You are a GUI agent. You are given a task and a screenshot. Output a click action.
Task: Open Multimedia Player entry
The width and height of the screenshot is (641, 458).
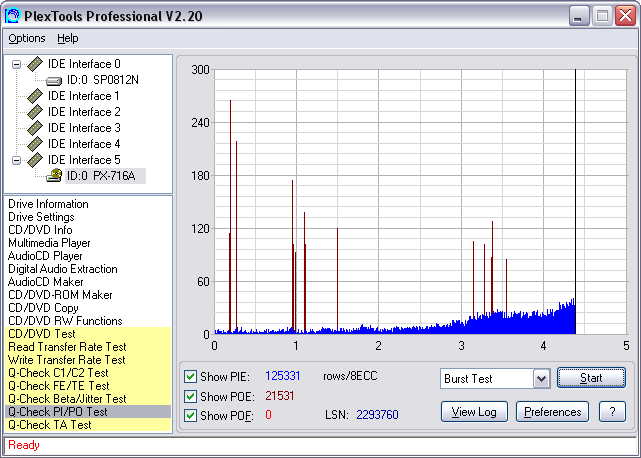49,243
